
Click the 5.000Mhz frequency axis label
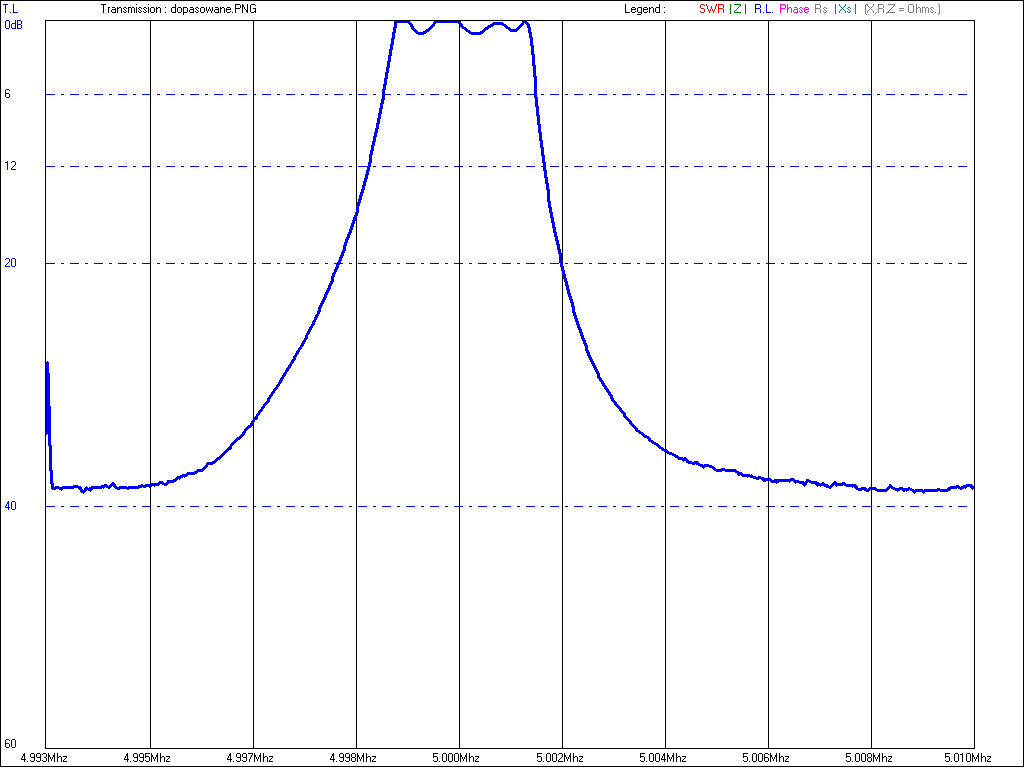[x=459, y=758]
